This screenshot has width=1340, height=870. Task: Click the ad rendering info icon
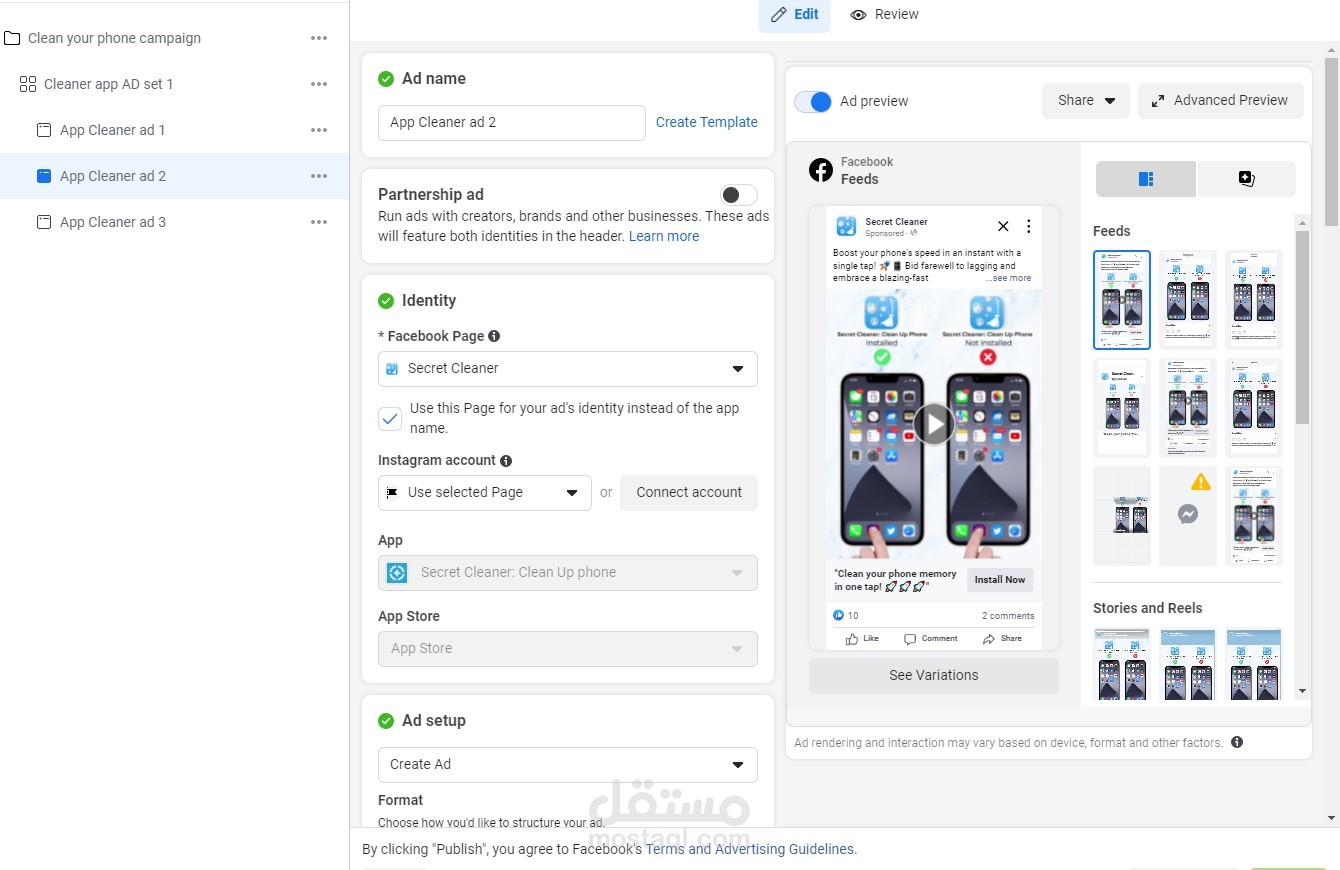pos(1237,742)
